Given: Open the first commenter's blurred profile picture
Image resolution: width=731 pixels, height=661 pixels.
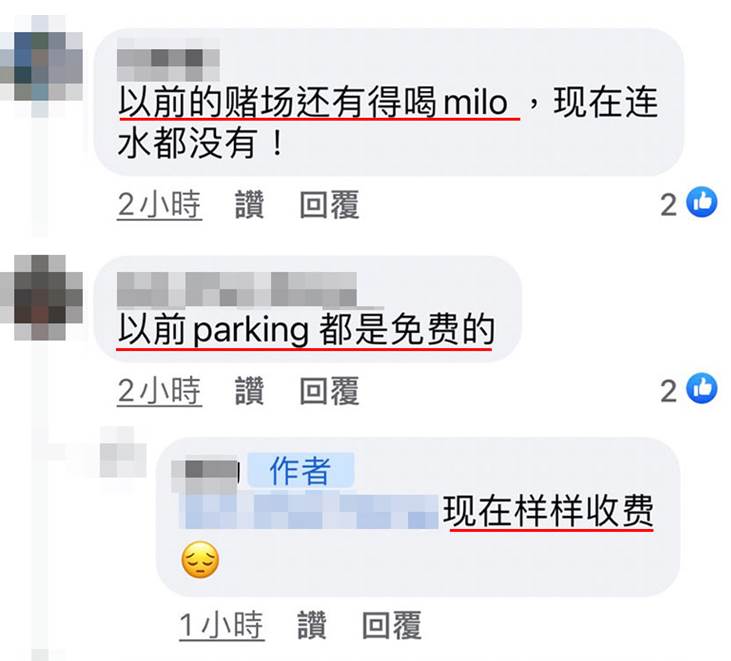Looking at the screenshot, I should click(43, 65).
